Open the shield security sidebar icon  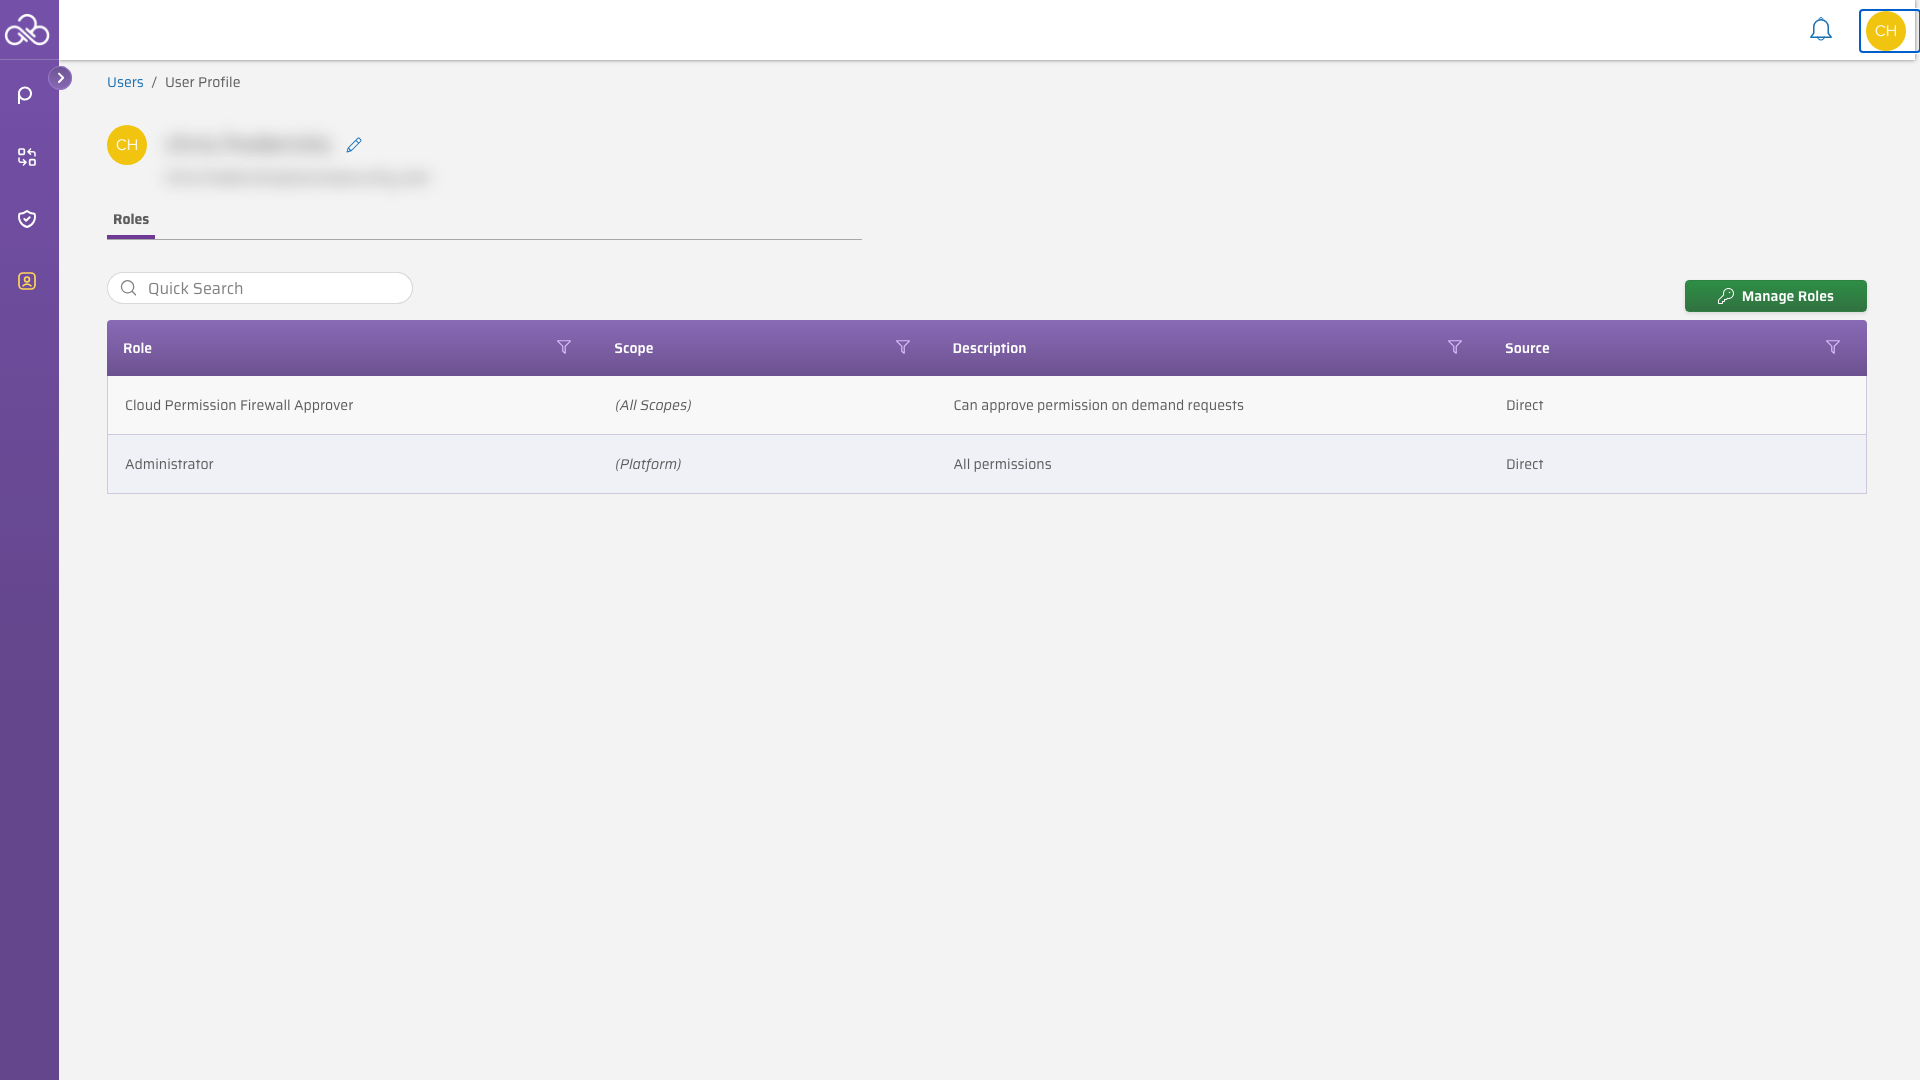27,219
